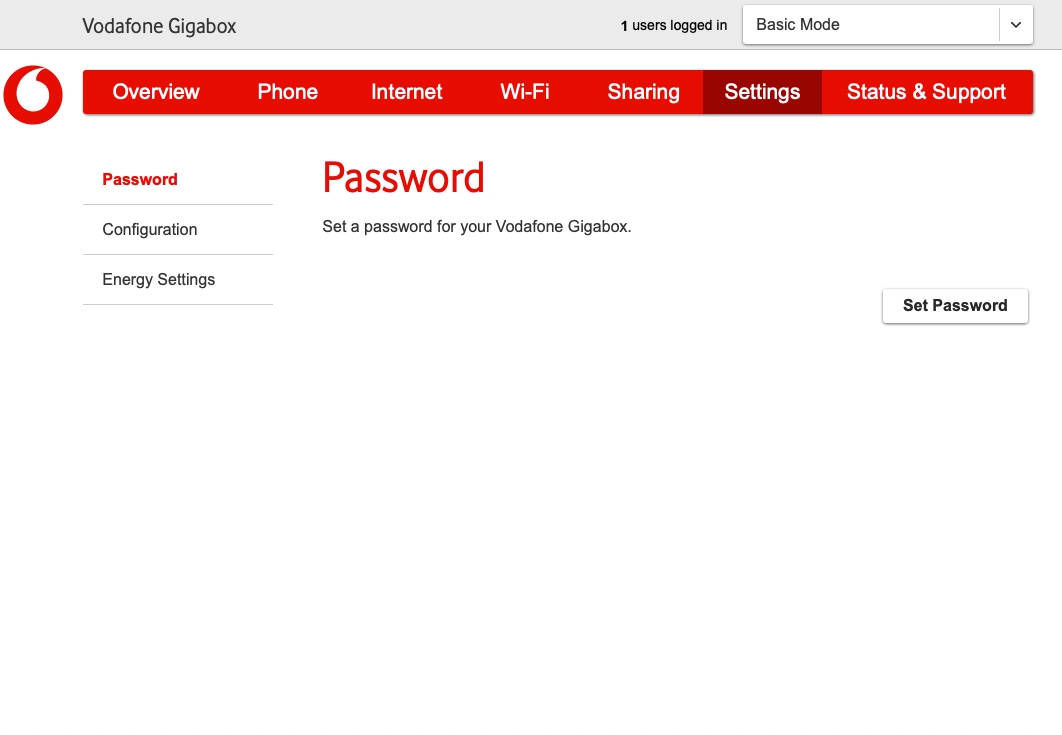Open Configuration in the sidebar

pyautogui.click(x=150, y=230)
